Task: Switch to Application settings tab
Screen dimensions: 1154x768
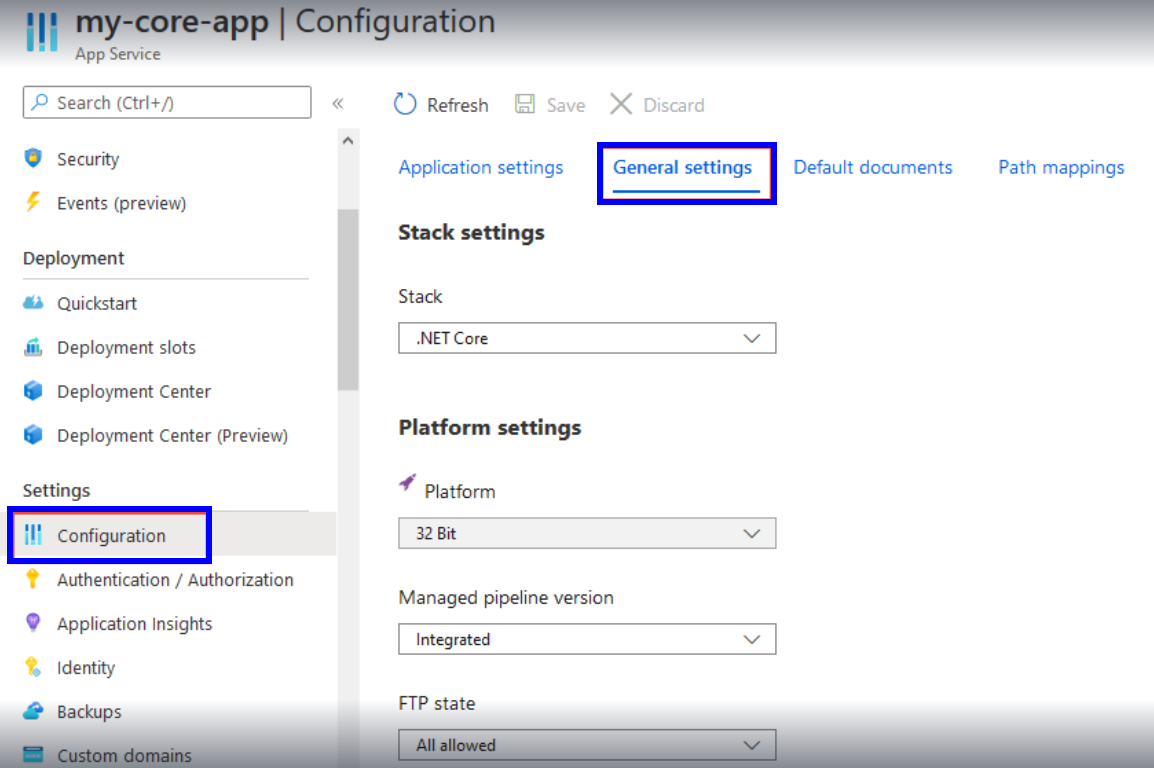Action: pyautogui.click(x=481, y=168)
